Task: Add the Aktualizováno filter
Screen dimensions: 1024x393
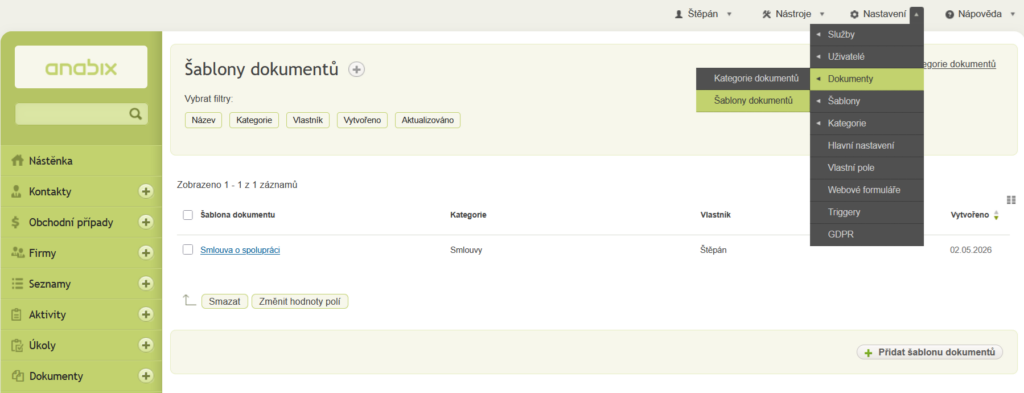Action: pyautogui.click(x=428, y=120)
